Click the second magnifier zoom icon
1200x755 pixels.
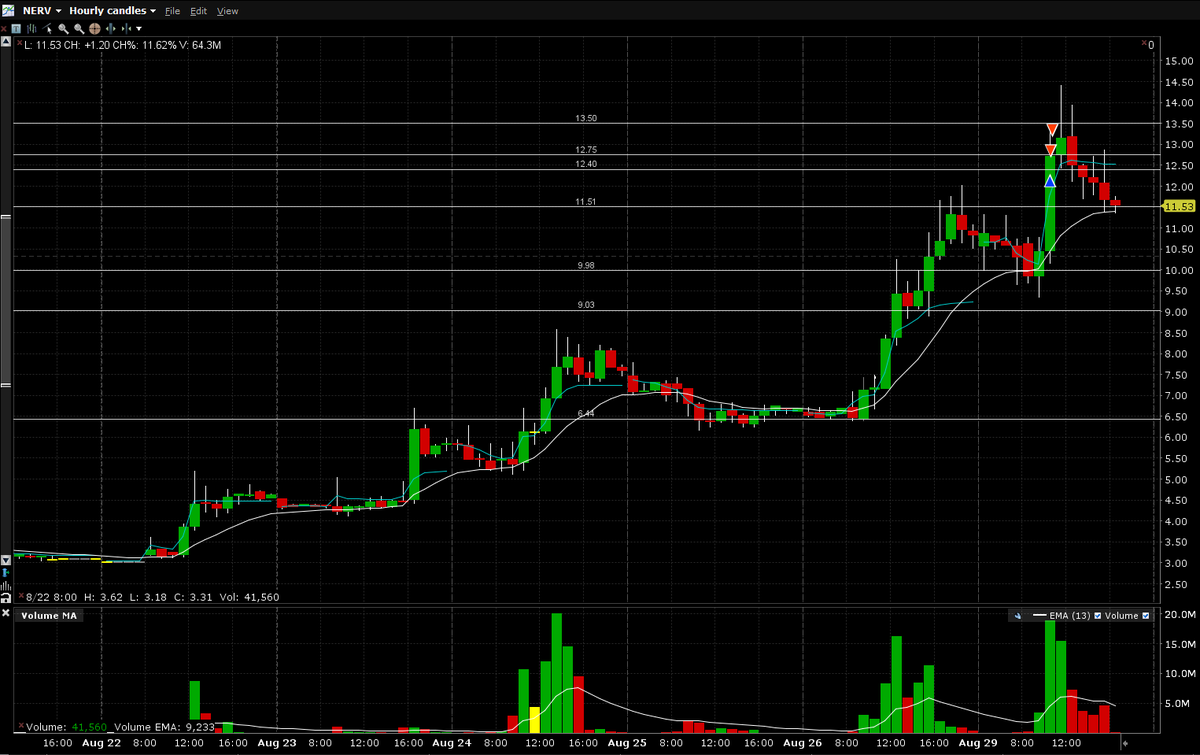(79, 29)
